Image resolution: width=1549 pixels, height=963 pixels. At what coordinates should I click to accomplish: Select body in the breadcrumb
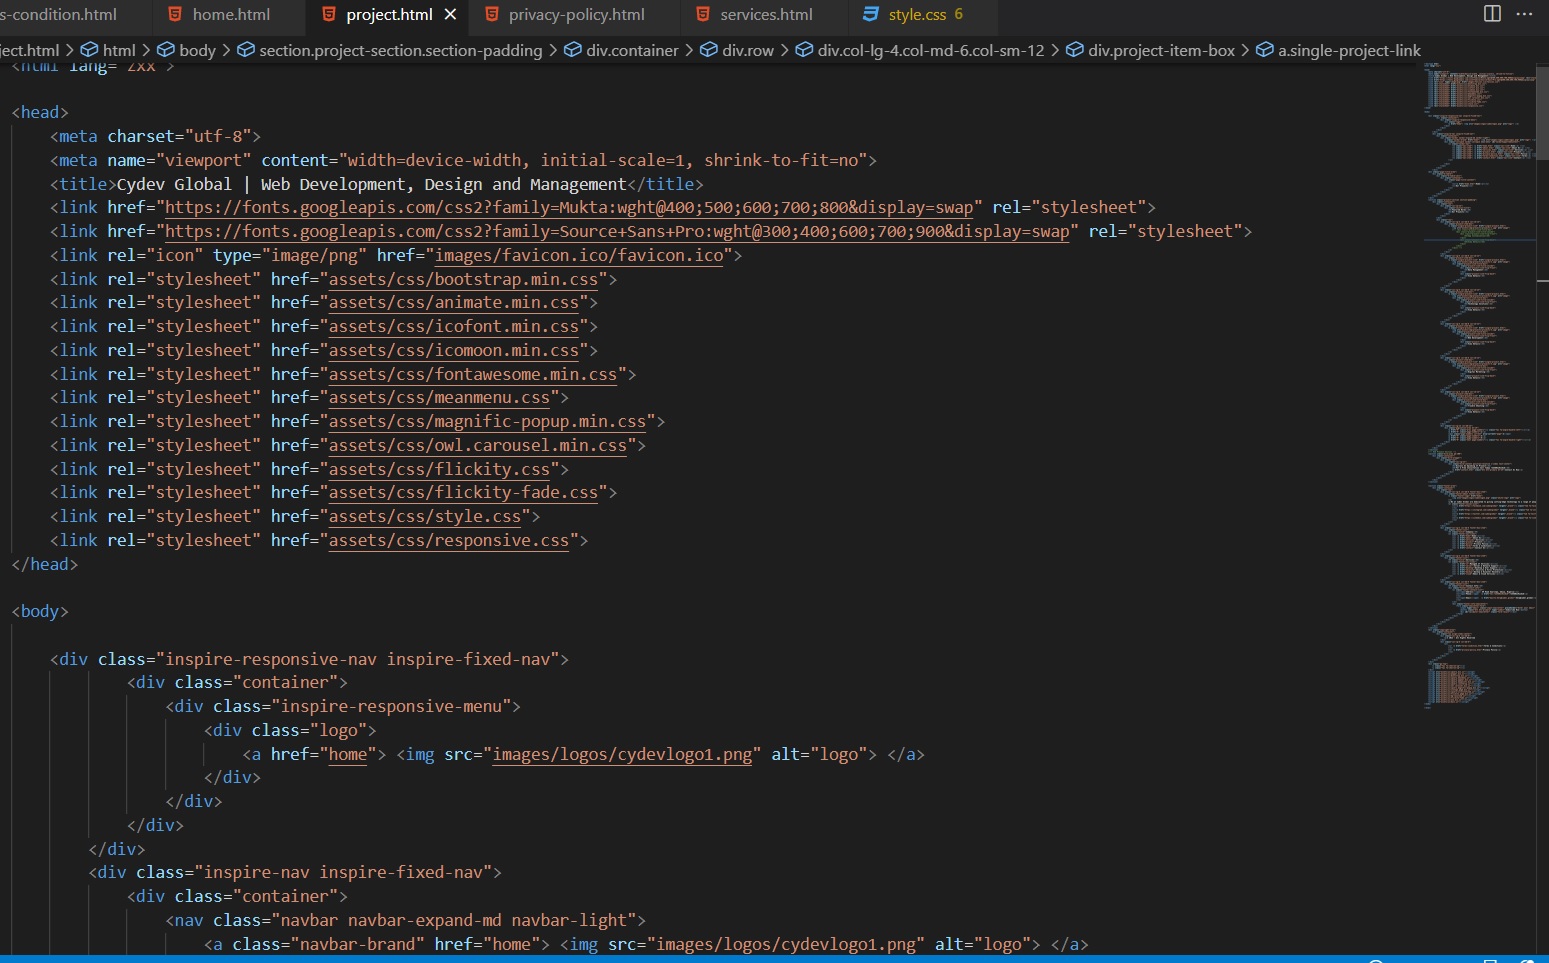pyautogui.click(x=197, y=50)
